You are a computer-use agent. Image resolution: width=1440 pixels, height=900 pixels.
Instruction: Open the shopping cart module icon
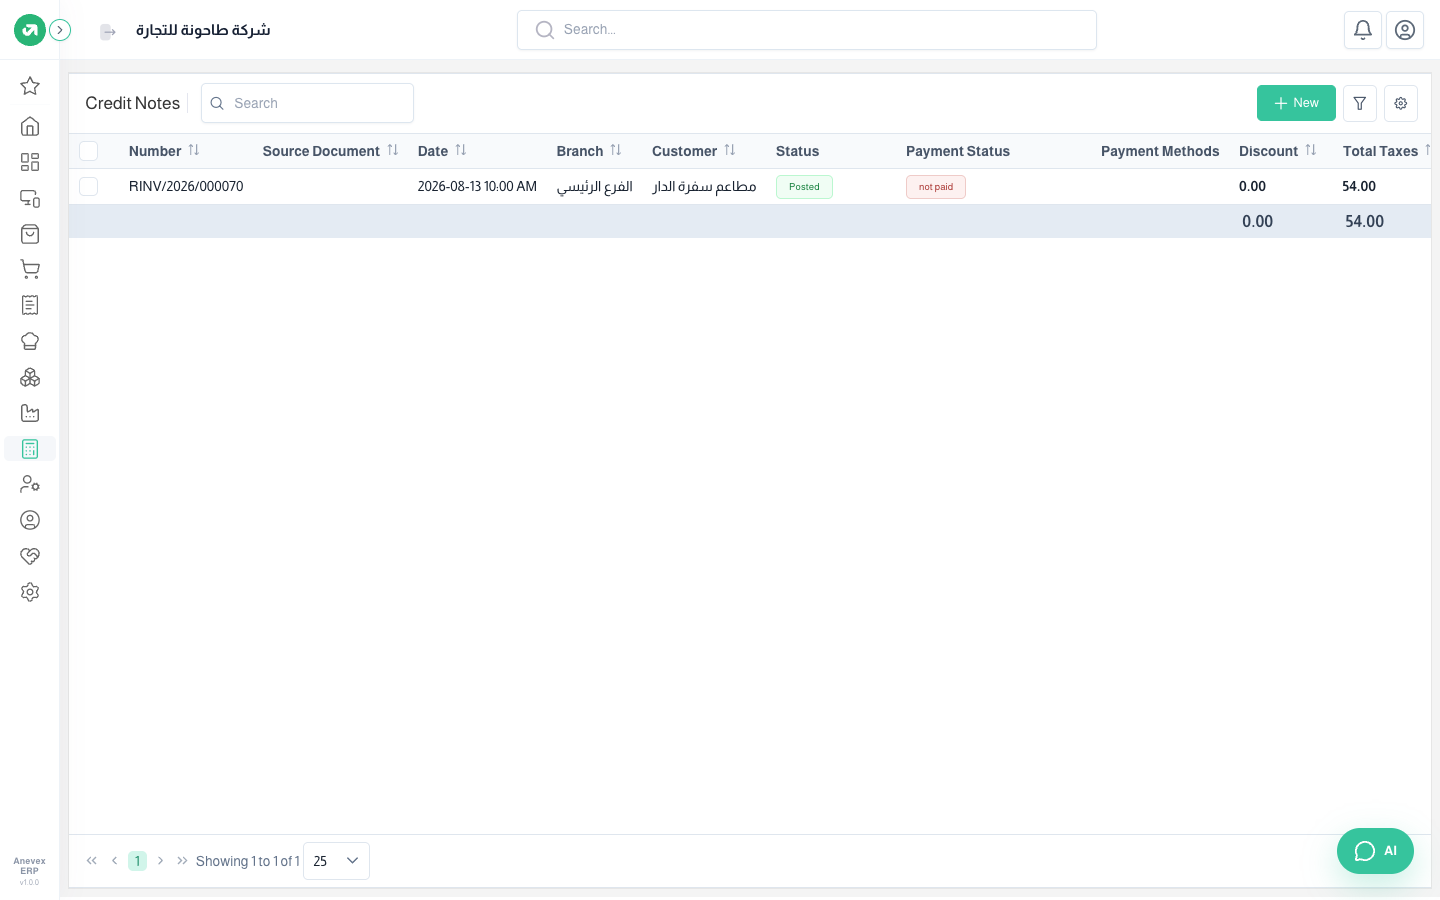[30, 269]
